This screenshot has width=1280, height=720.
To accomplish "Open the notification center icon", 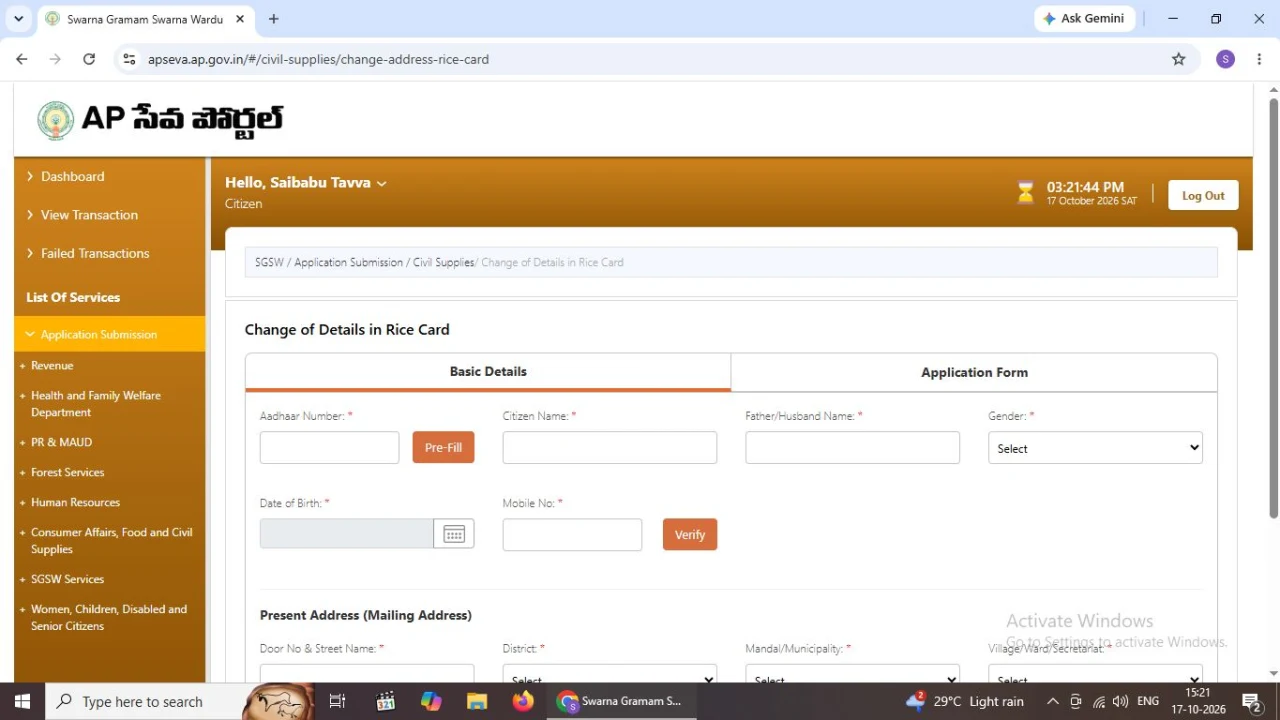I will (x=1251, y=701).
